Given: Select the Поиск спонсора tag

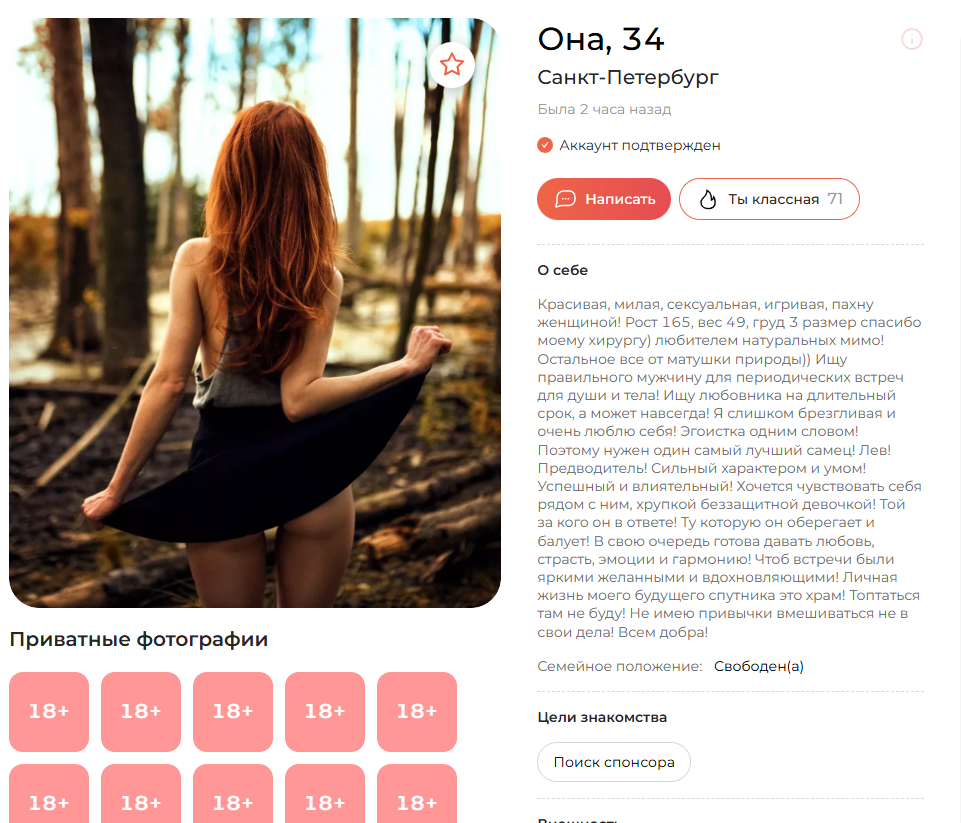Looking at the screenshot, I should (613, 762).
